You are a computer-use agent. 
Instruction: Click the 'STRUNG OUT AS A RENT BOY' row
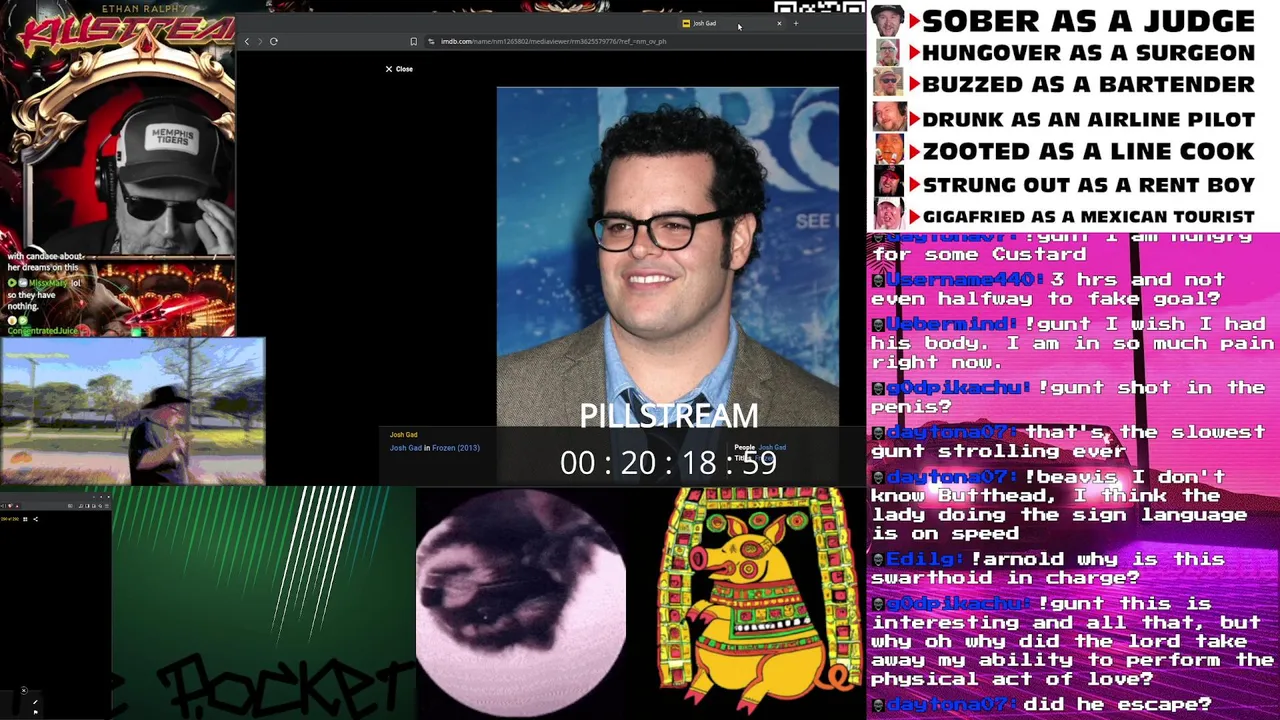pyautogui.click(x=1064, y=185)
